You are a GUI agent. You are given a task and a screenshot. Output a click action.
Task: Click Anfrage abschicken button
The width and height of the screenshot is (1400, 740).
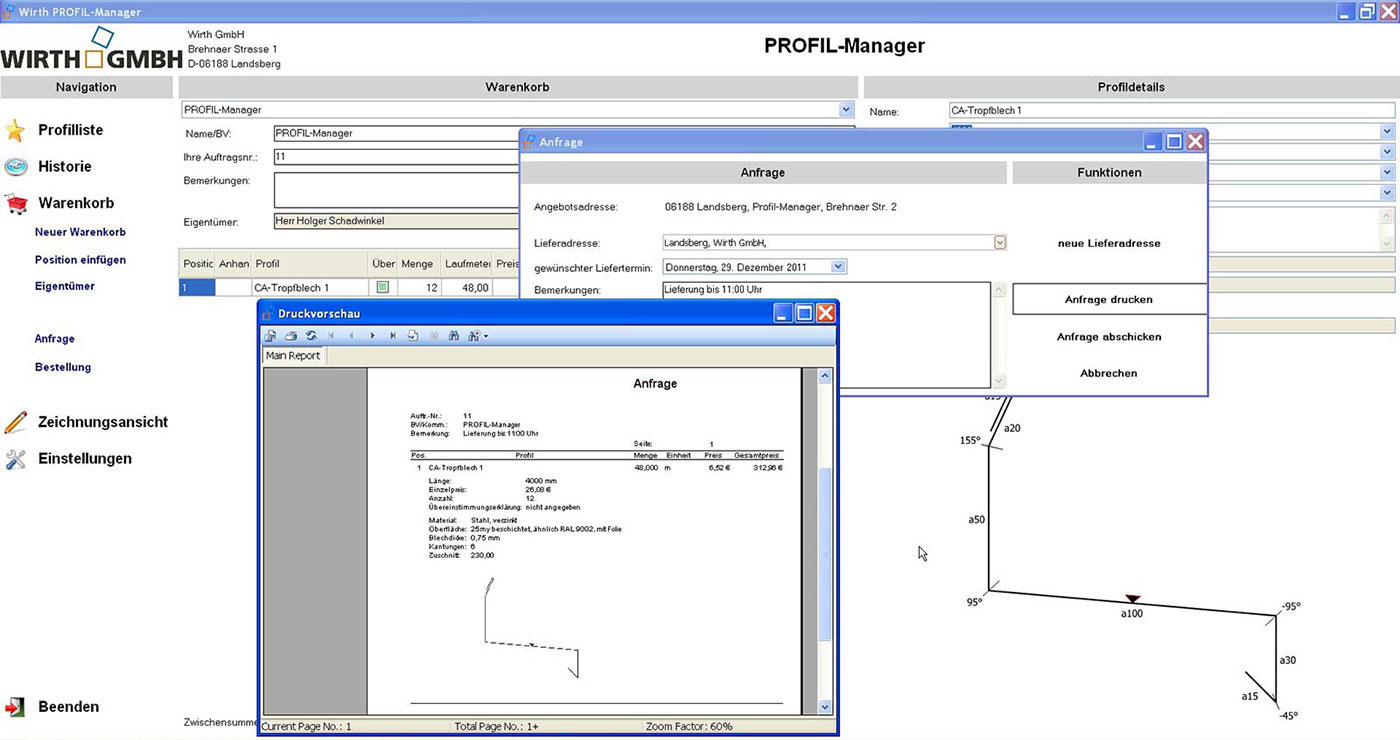(1109, 337)
